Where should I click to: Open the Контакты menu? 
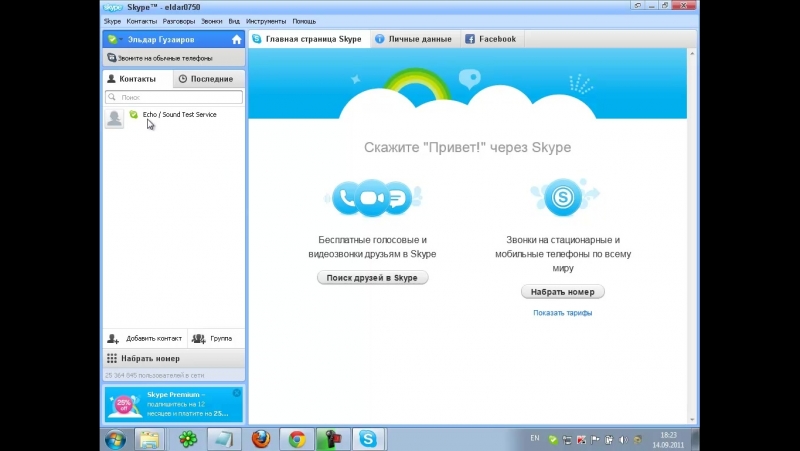142,21
